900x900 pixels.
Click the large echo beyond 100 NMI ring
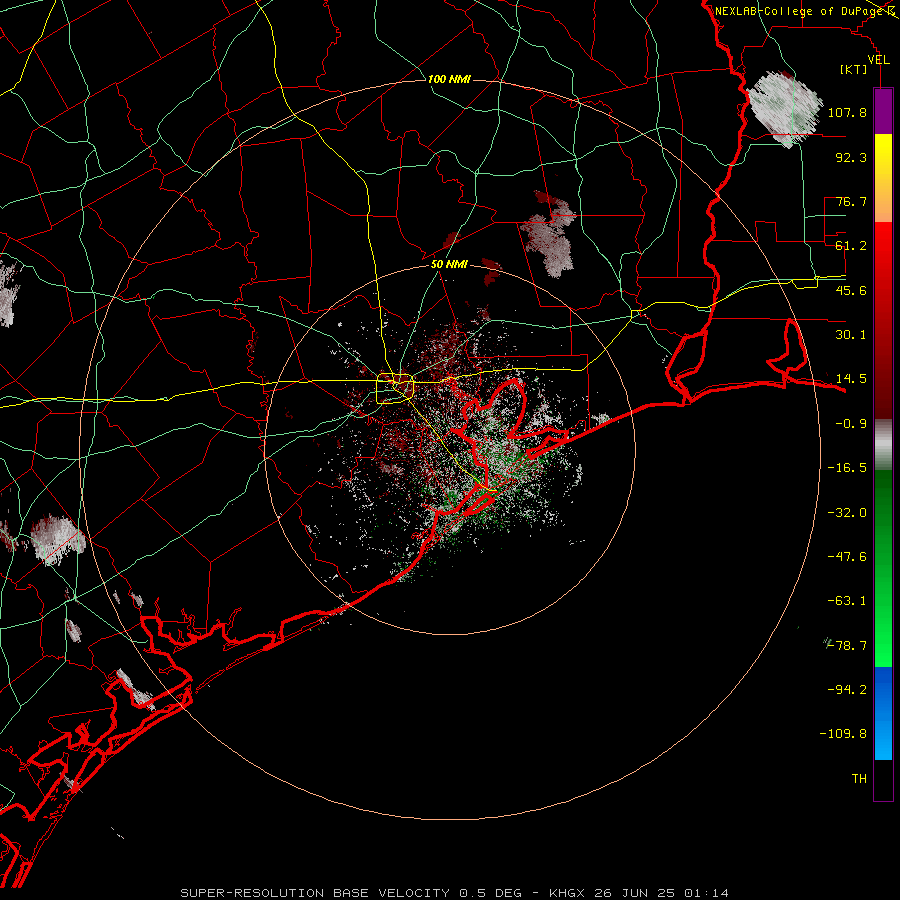point(785,109)
